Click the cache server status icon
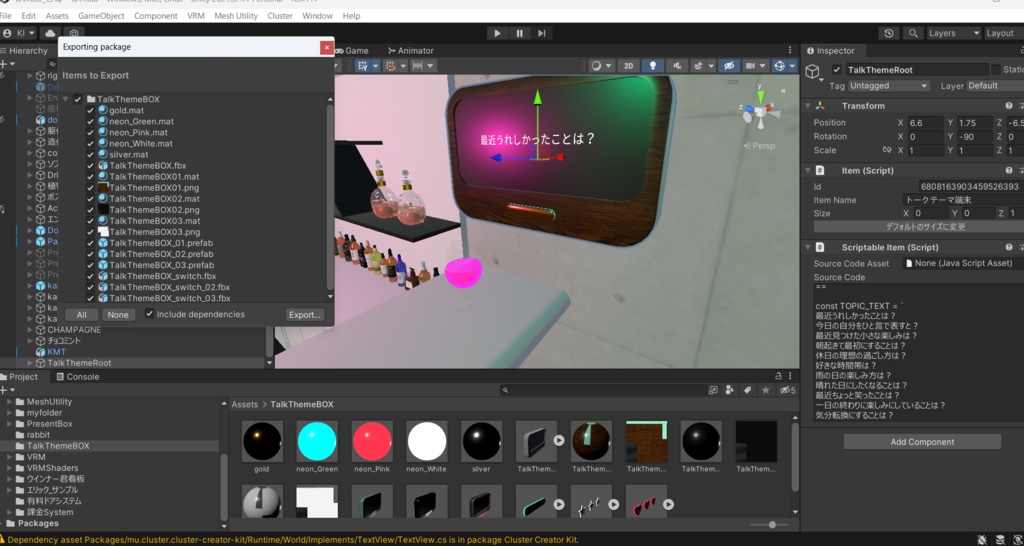Screen dimensions: 1024x546 coord(1000,539)
